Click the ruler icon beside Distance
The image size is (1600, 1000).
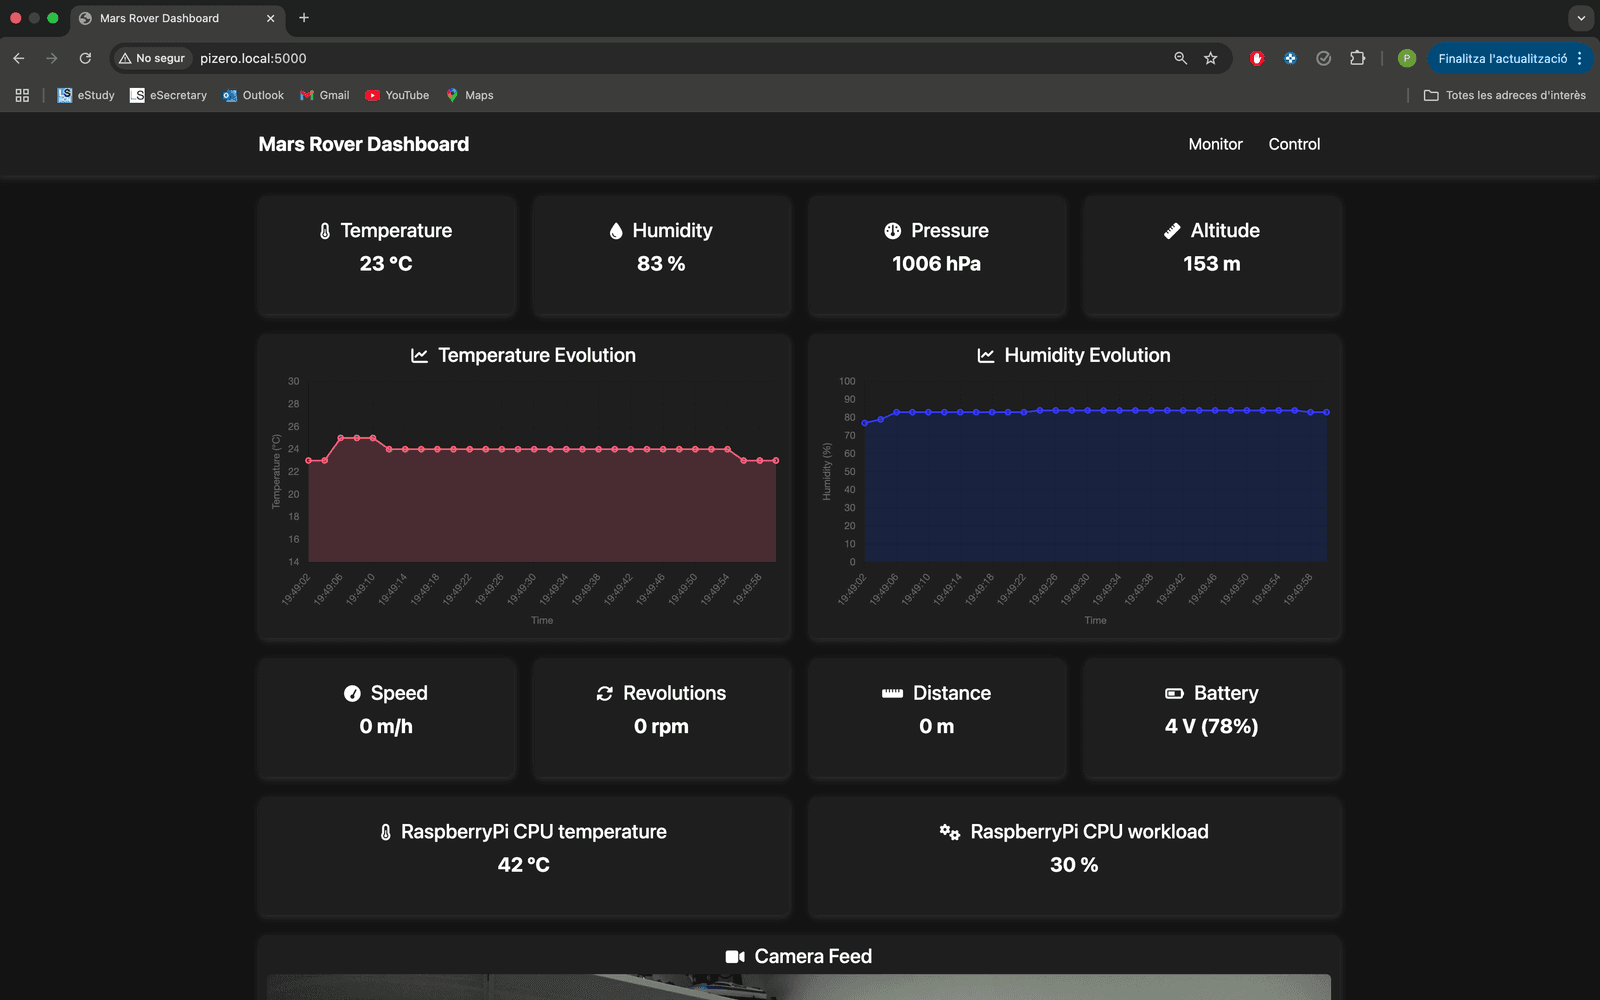click(892, 694)
